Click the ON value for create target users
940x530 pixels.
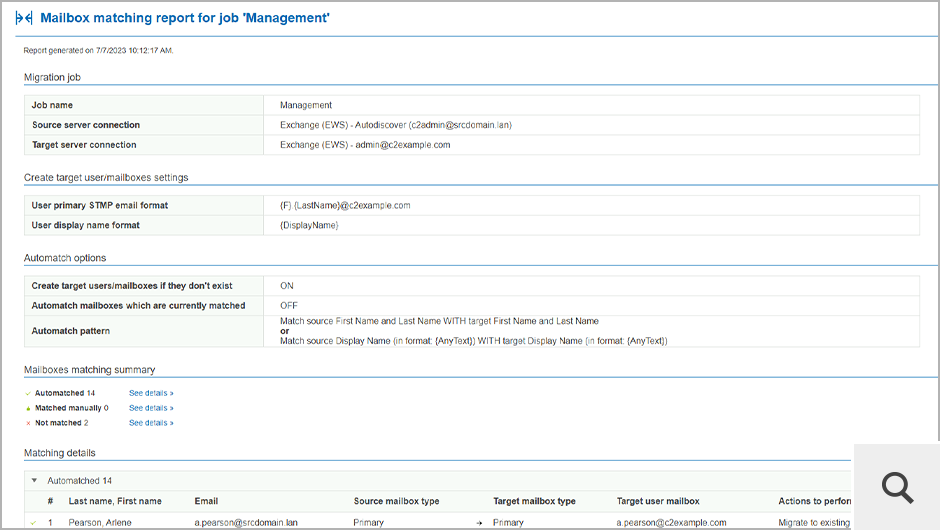coord(287,285)
